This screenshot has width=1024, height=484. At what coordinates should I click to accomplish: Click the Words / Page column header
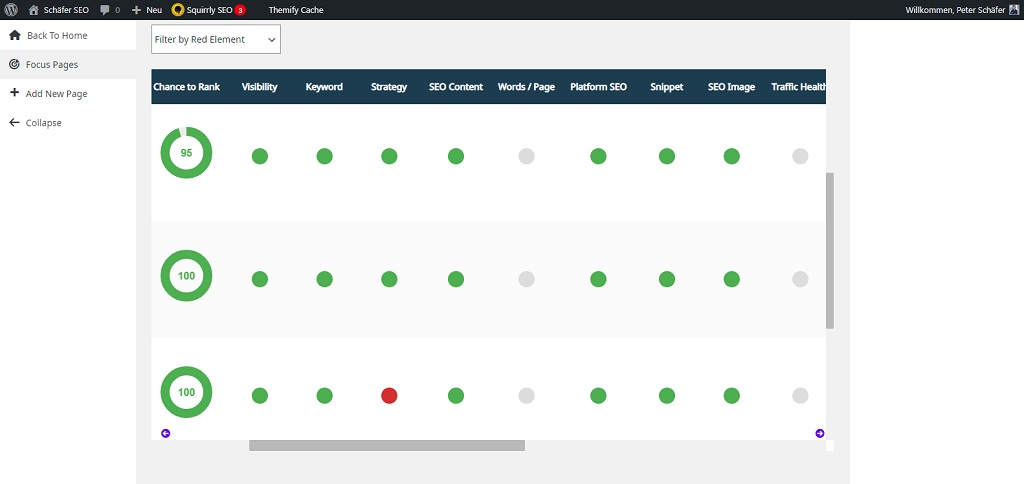click(526, 87)
